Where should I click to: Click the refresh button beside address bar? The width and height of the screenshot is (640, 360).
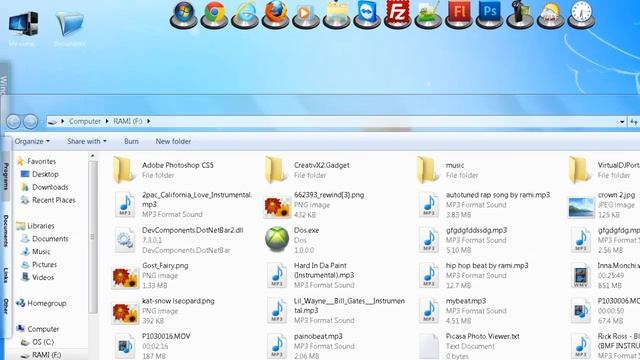[634, 122]
